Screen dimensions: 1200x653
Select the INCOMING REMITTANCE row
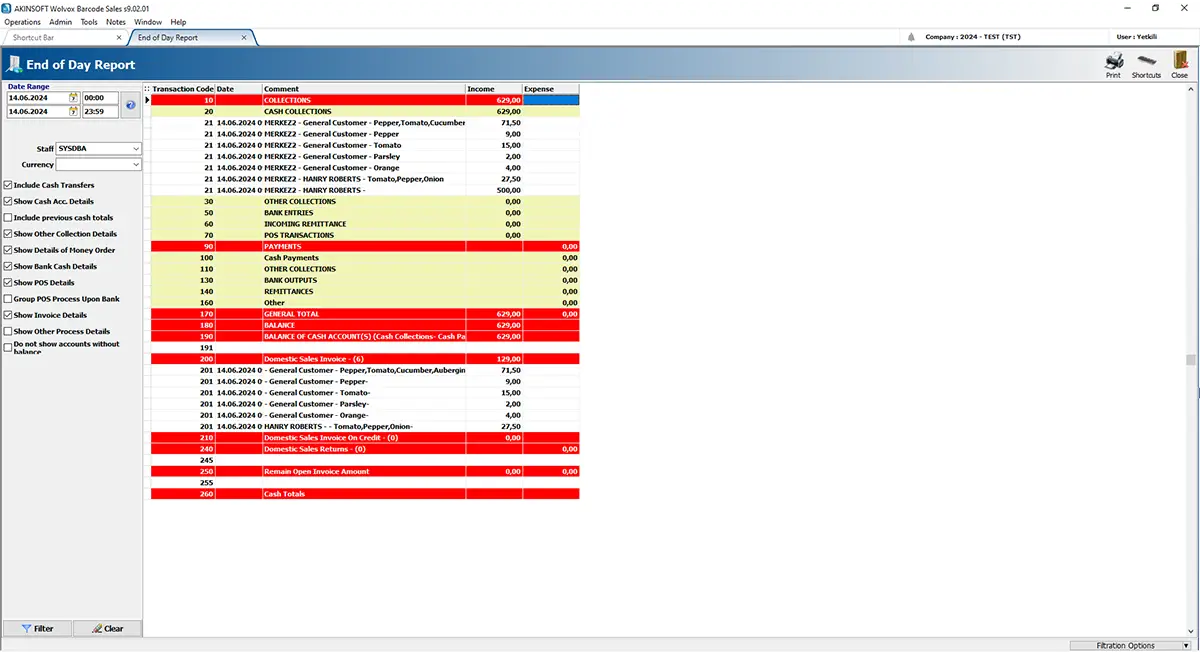(x=365, y=224)
